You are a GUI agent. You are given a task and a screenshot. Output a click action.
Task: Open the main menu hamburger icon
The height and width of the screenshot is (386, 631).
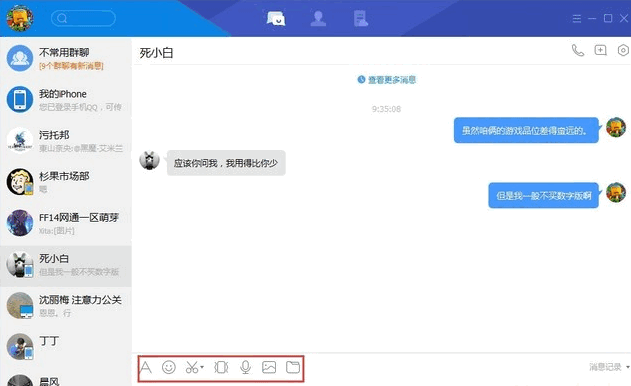[577, 19]
